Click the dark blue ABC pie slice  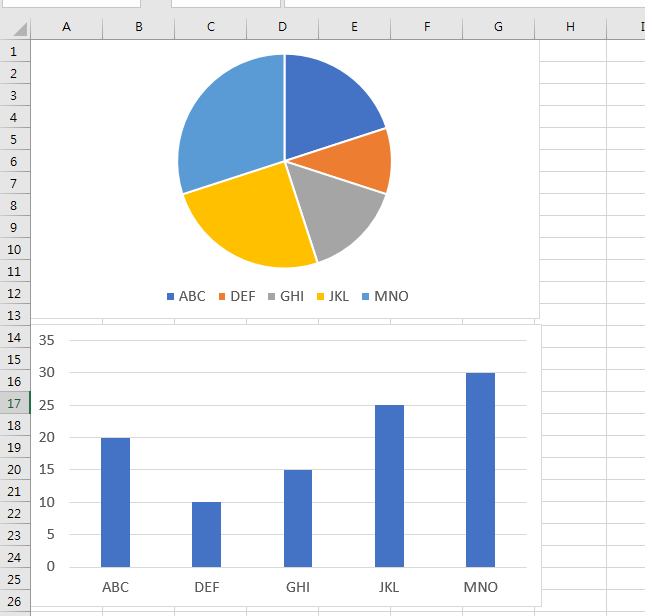click(325, 107)
